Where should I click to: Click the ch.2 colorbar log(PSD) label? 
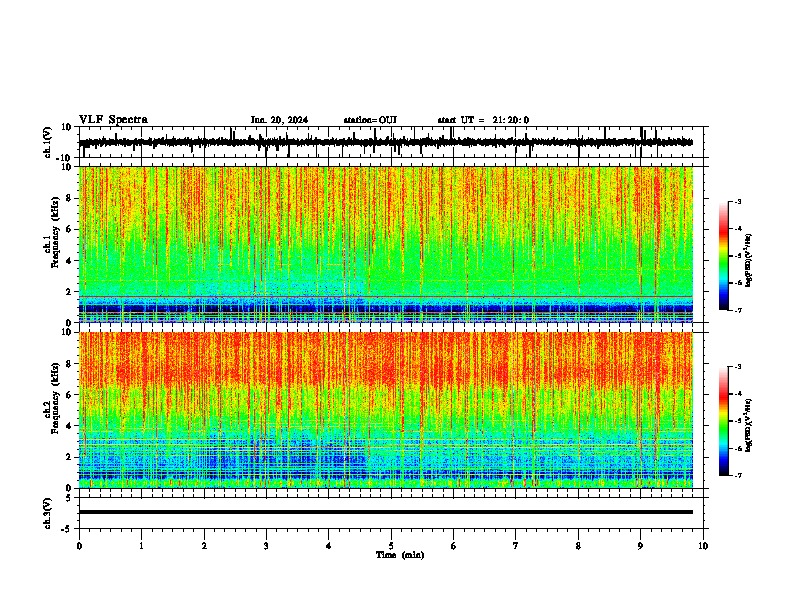[x=748, y=425]
